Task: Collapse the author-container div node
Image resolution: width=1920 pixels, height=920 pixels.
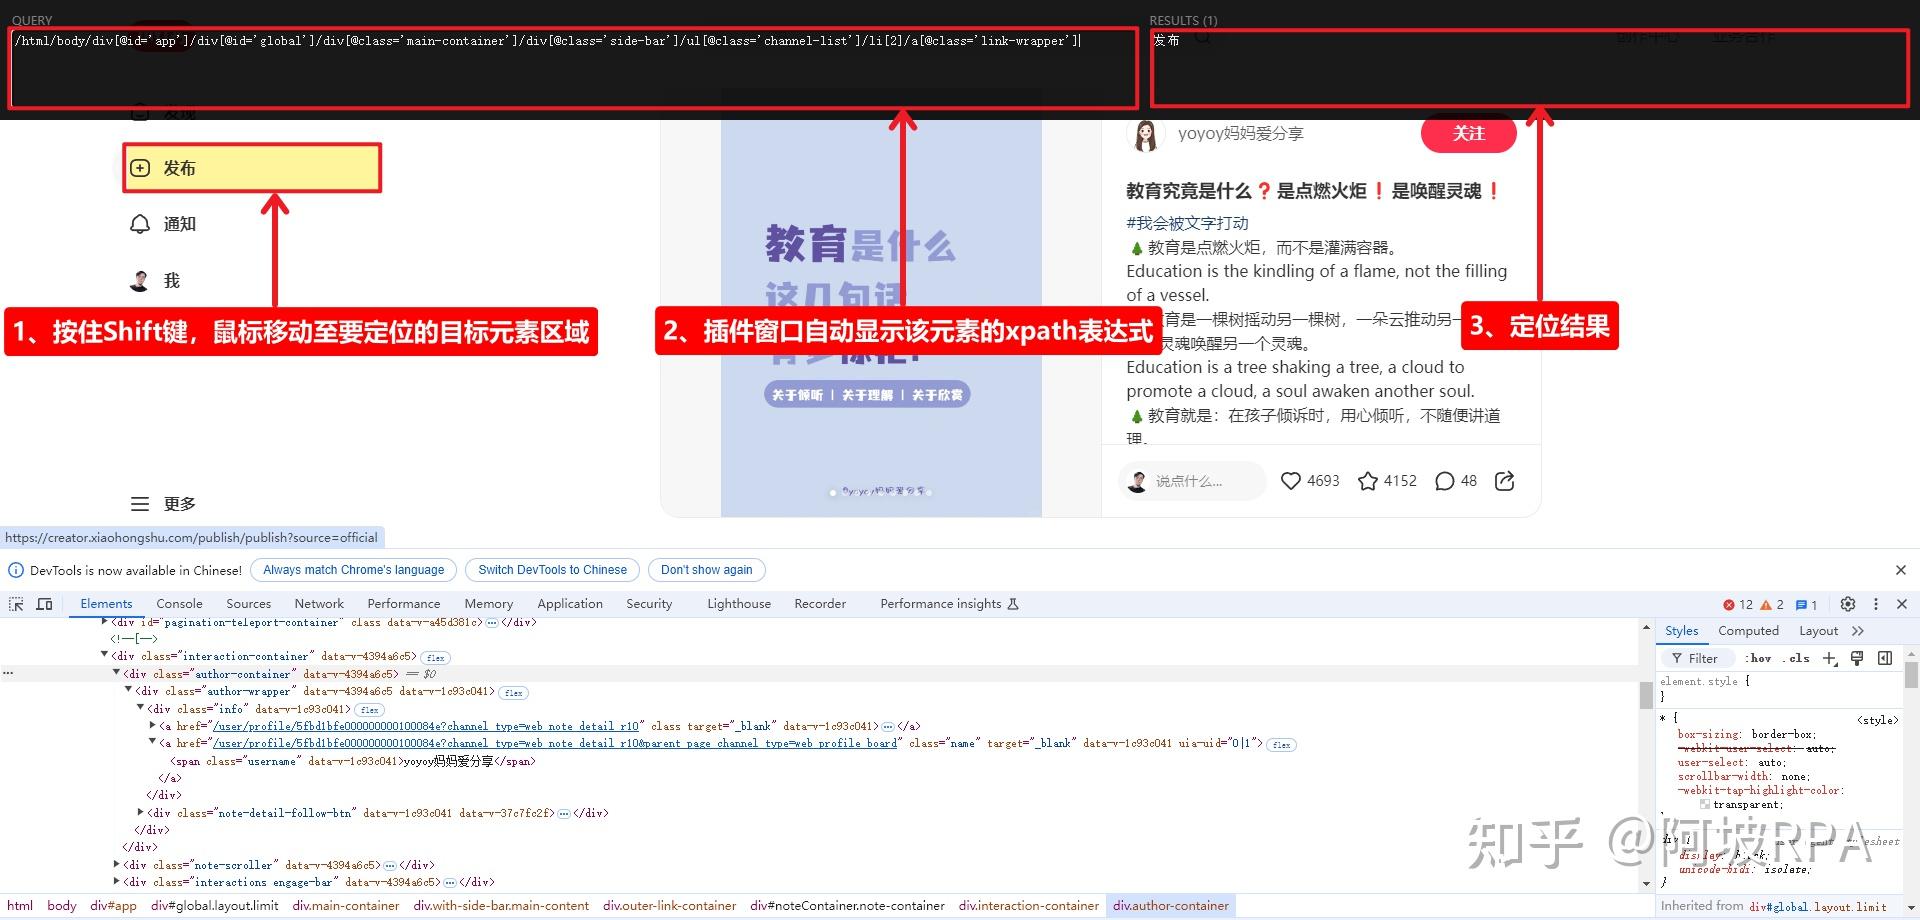Action: [117, 674]
